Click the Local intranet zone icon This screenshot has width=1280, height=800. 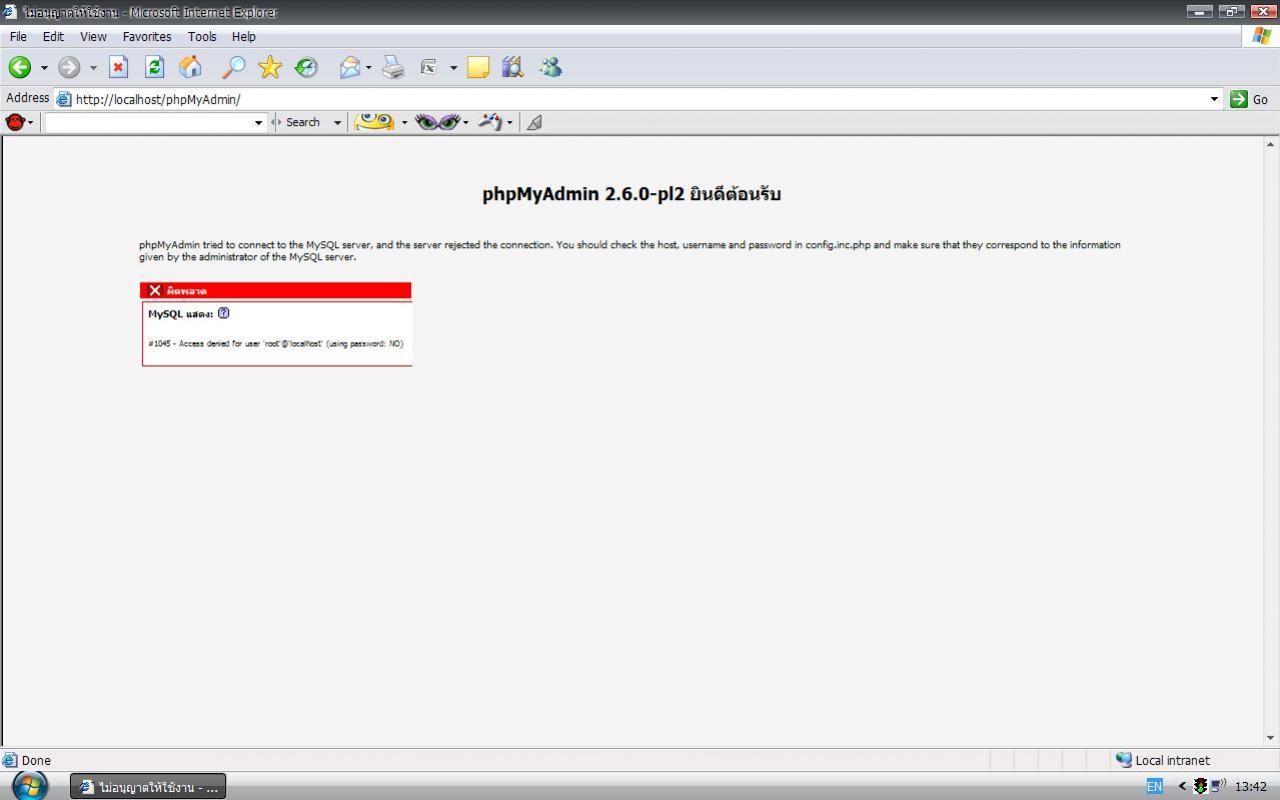click(1124, 760)
